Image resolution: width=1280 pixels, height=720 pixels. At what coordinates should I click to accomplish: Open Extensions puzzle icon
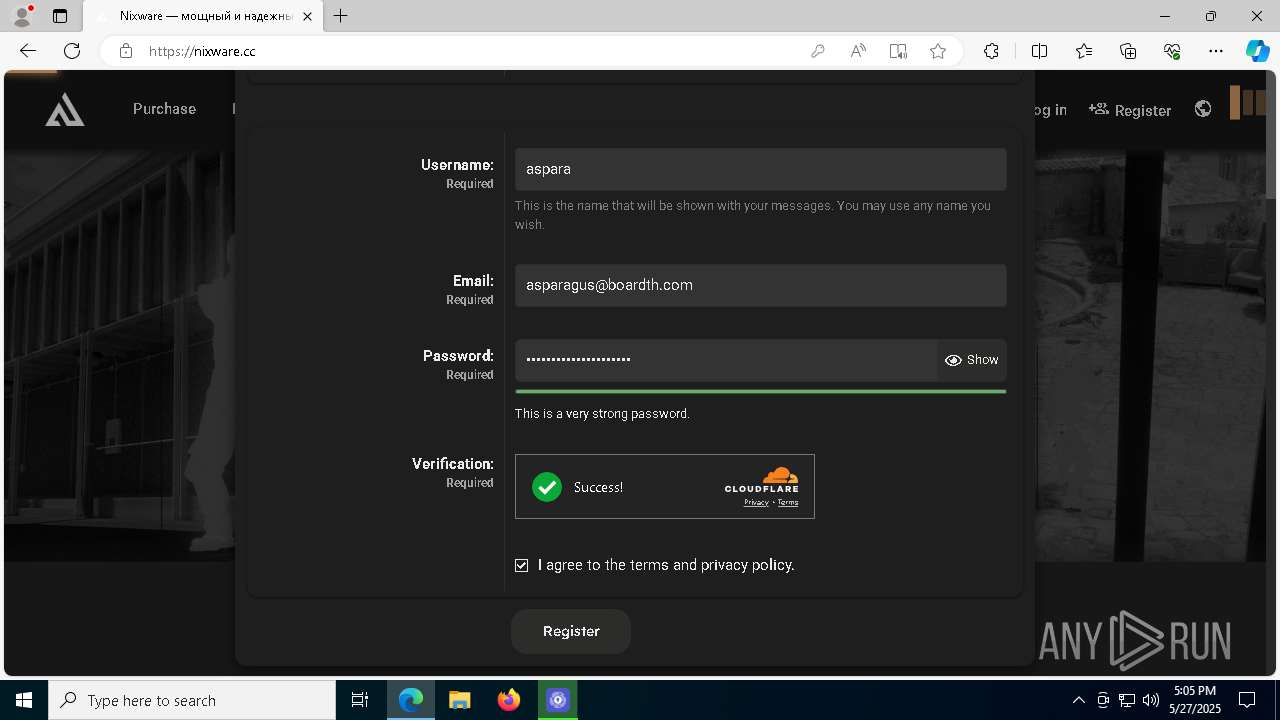point(991,51)
